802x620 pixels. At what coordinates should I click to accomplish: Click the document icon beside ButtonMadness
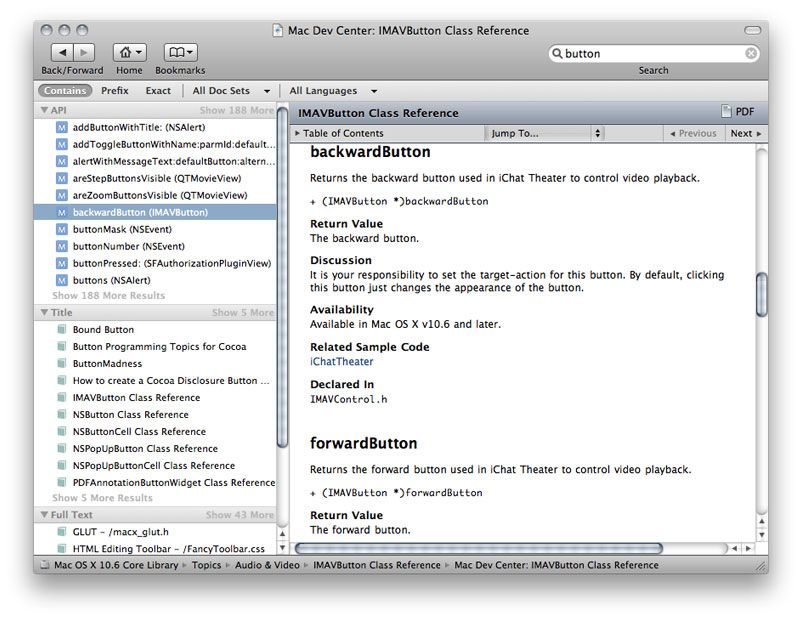point(60,363)
